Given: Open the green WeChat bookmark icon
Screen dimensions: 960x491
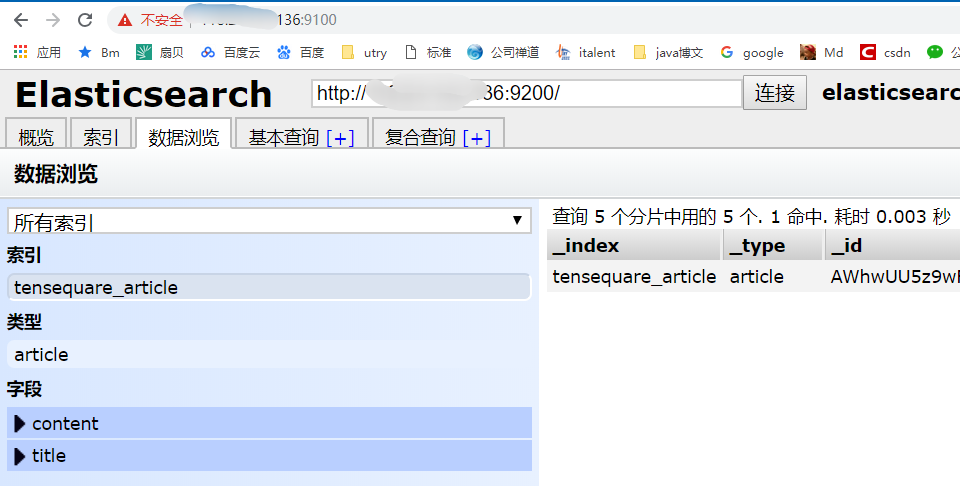Looking at the screenshot, I should 935,53.
